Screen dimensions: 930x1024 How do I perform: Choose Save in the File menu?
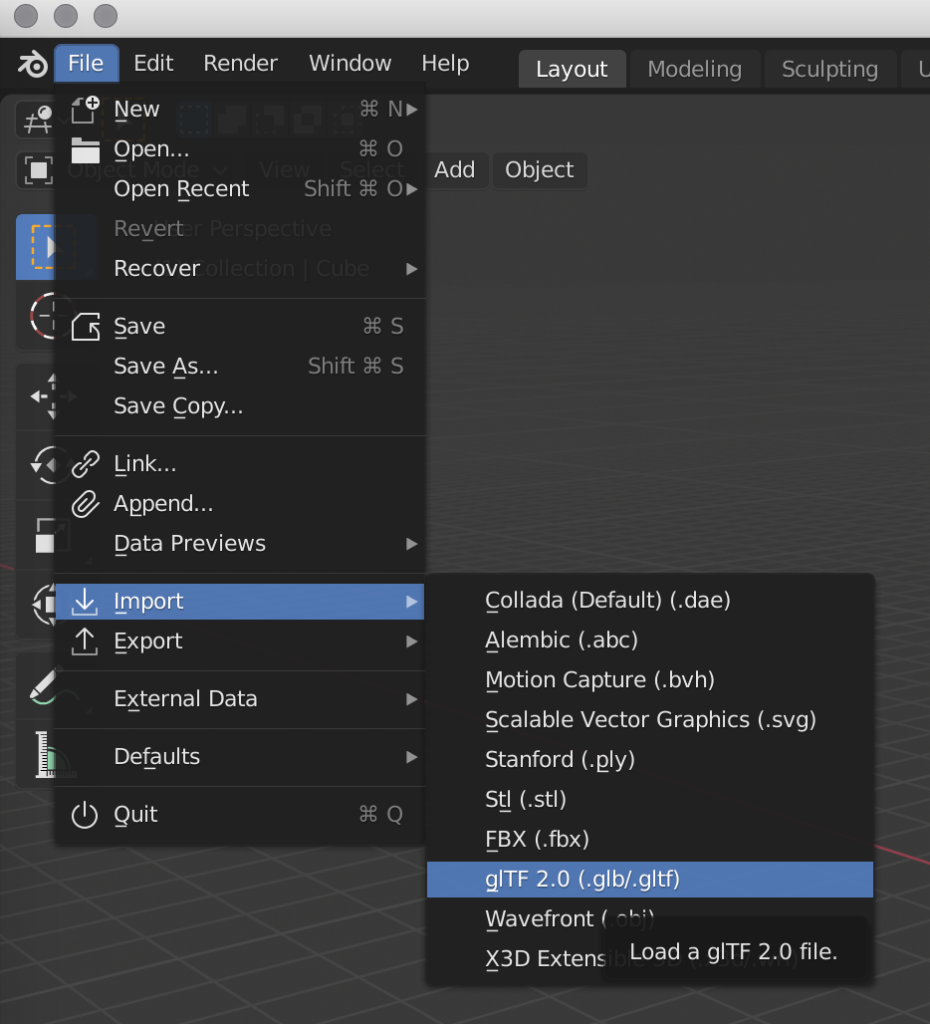click(x=240, y=326)
